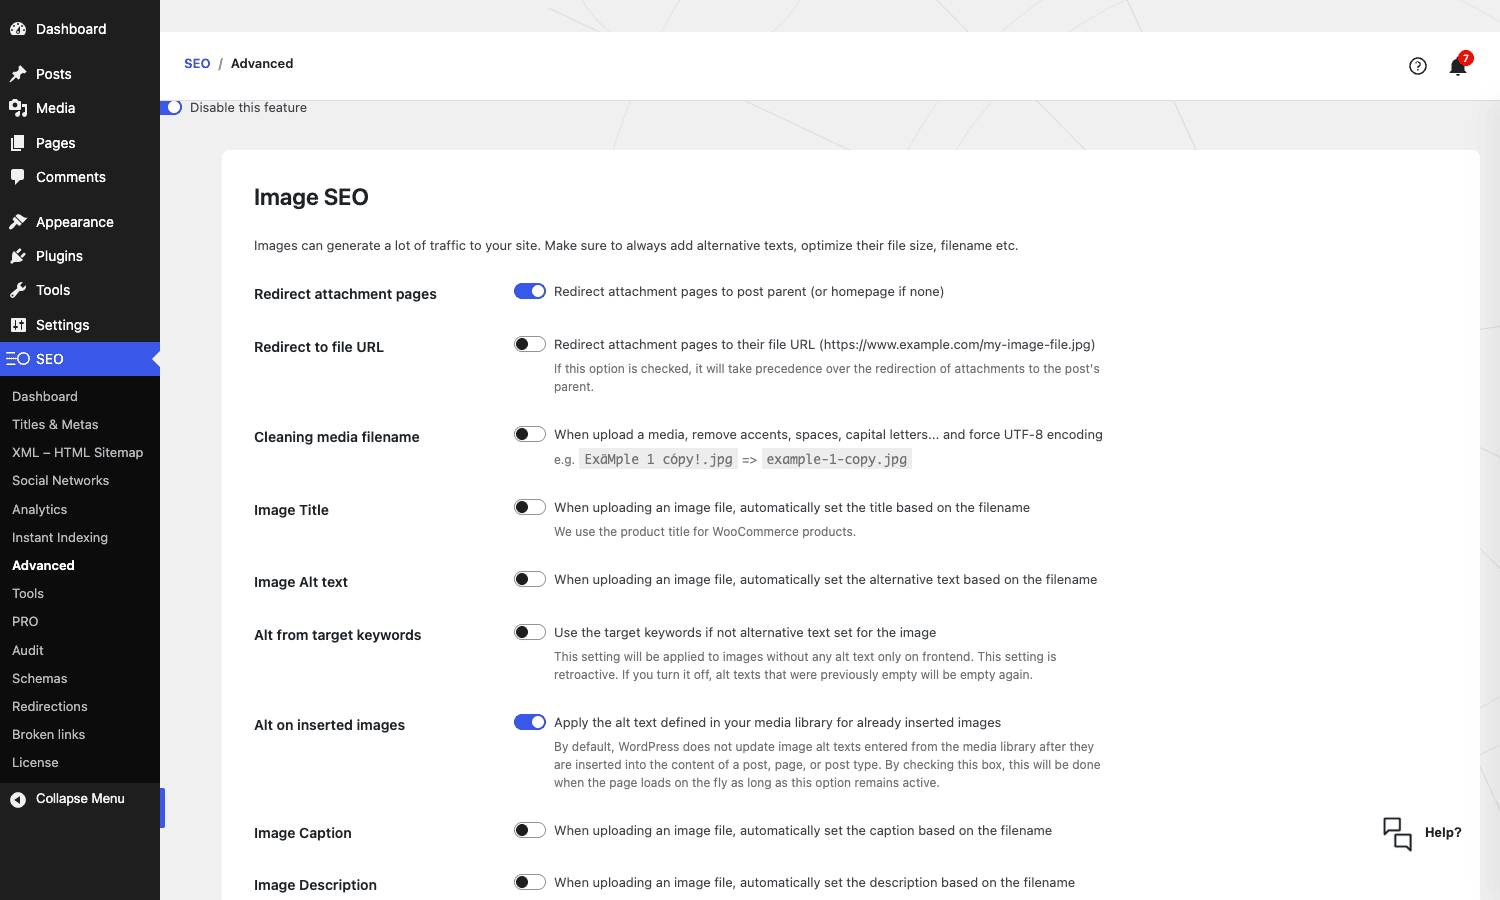
Task: Click the Help chat bubbles icon
Action: 1397,833
